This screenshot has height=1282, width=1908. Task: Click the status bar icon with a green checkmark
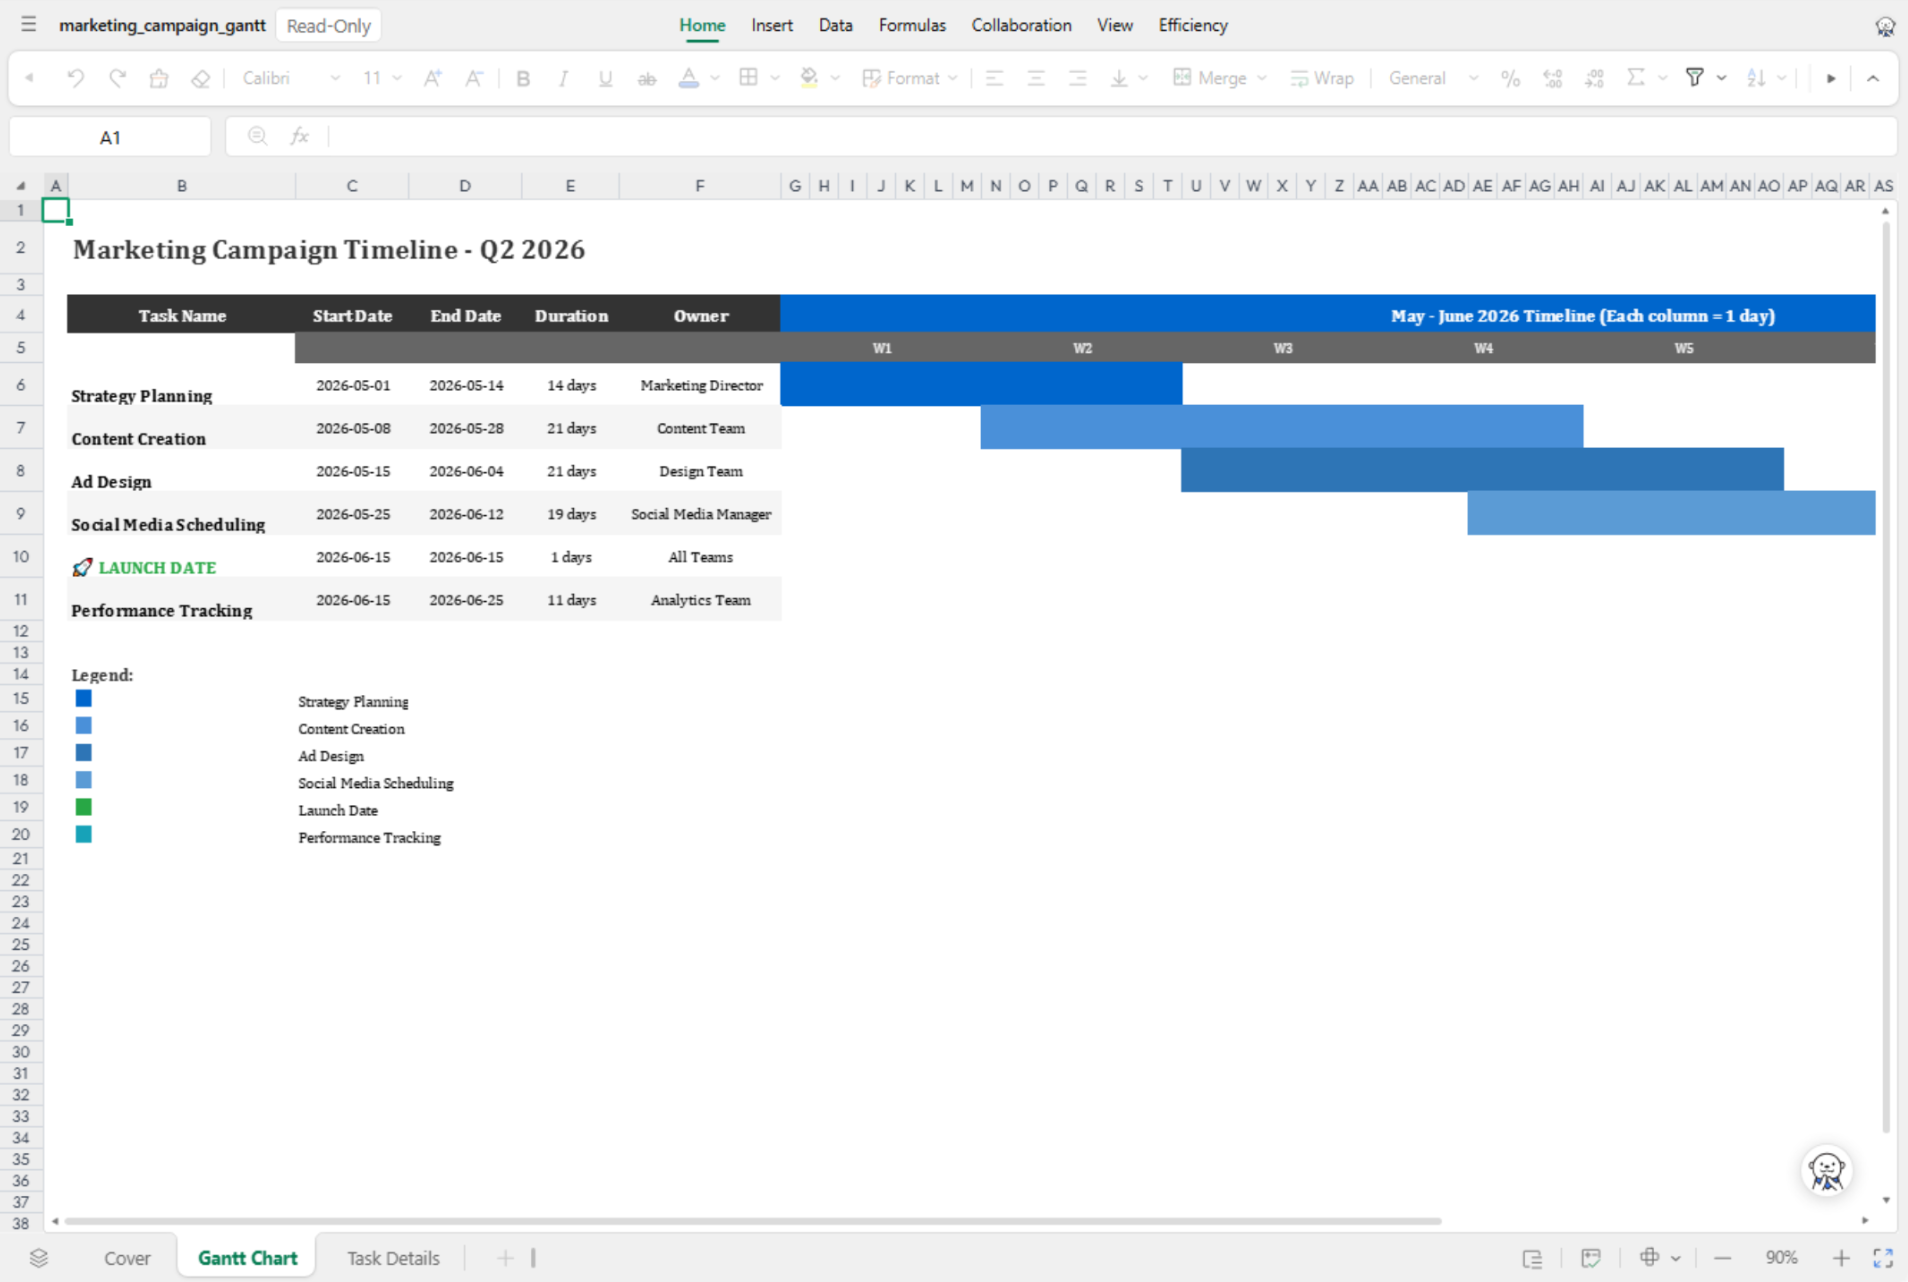[x=1591, y=1258]
